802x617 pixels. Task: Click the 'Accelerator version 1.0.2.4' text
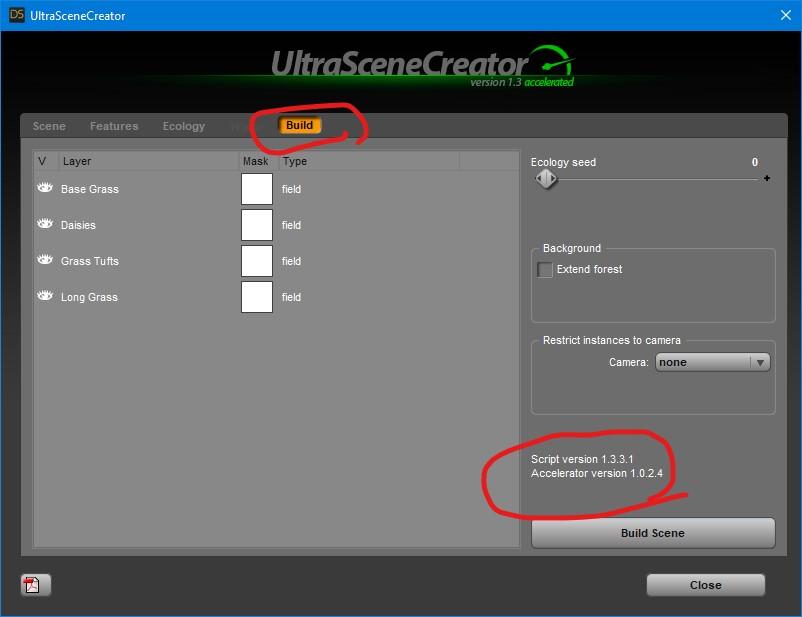pos(597,473)
